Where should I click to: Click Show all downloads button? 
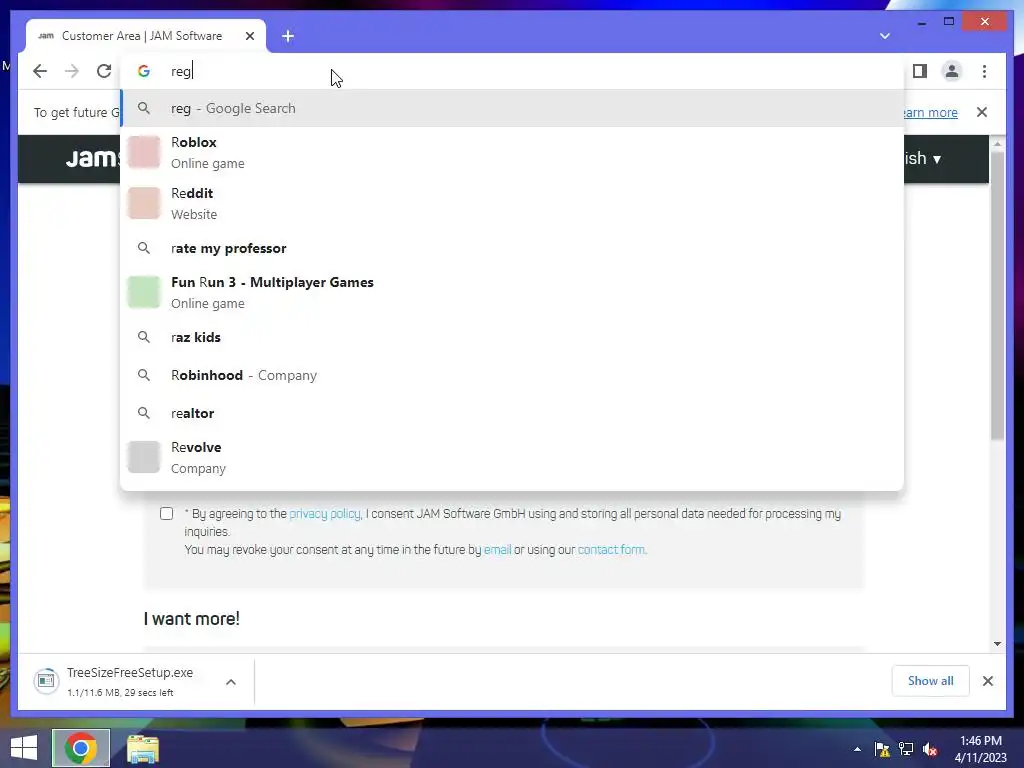[930, 681]
